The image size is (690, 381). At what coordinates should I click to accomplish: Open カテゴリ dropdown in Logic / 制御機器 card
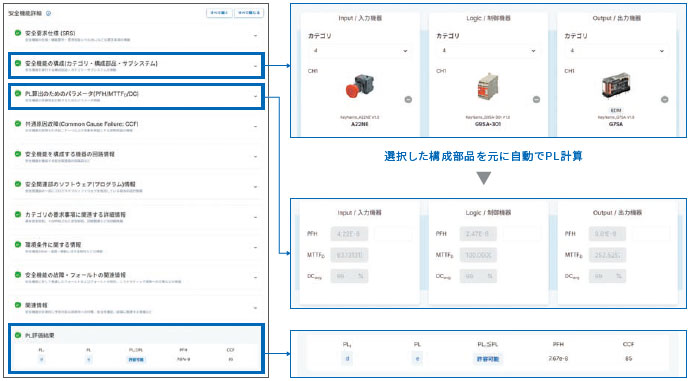click(488, 51)
